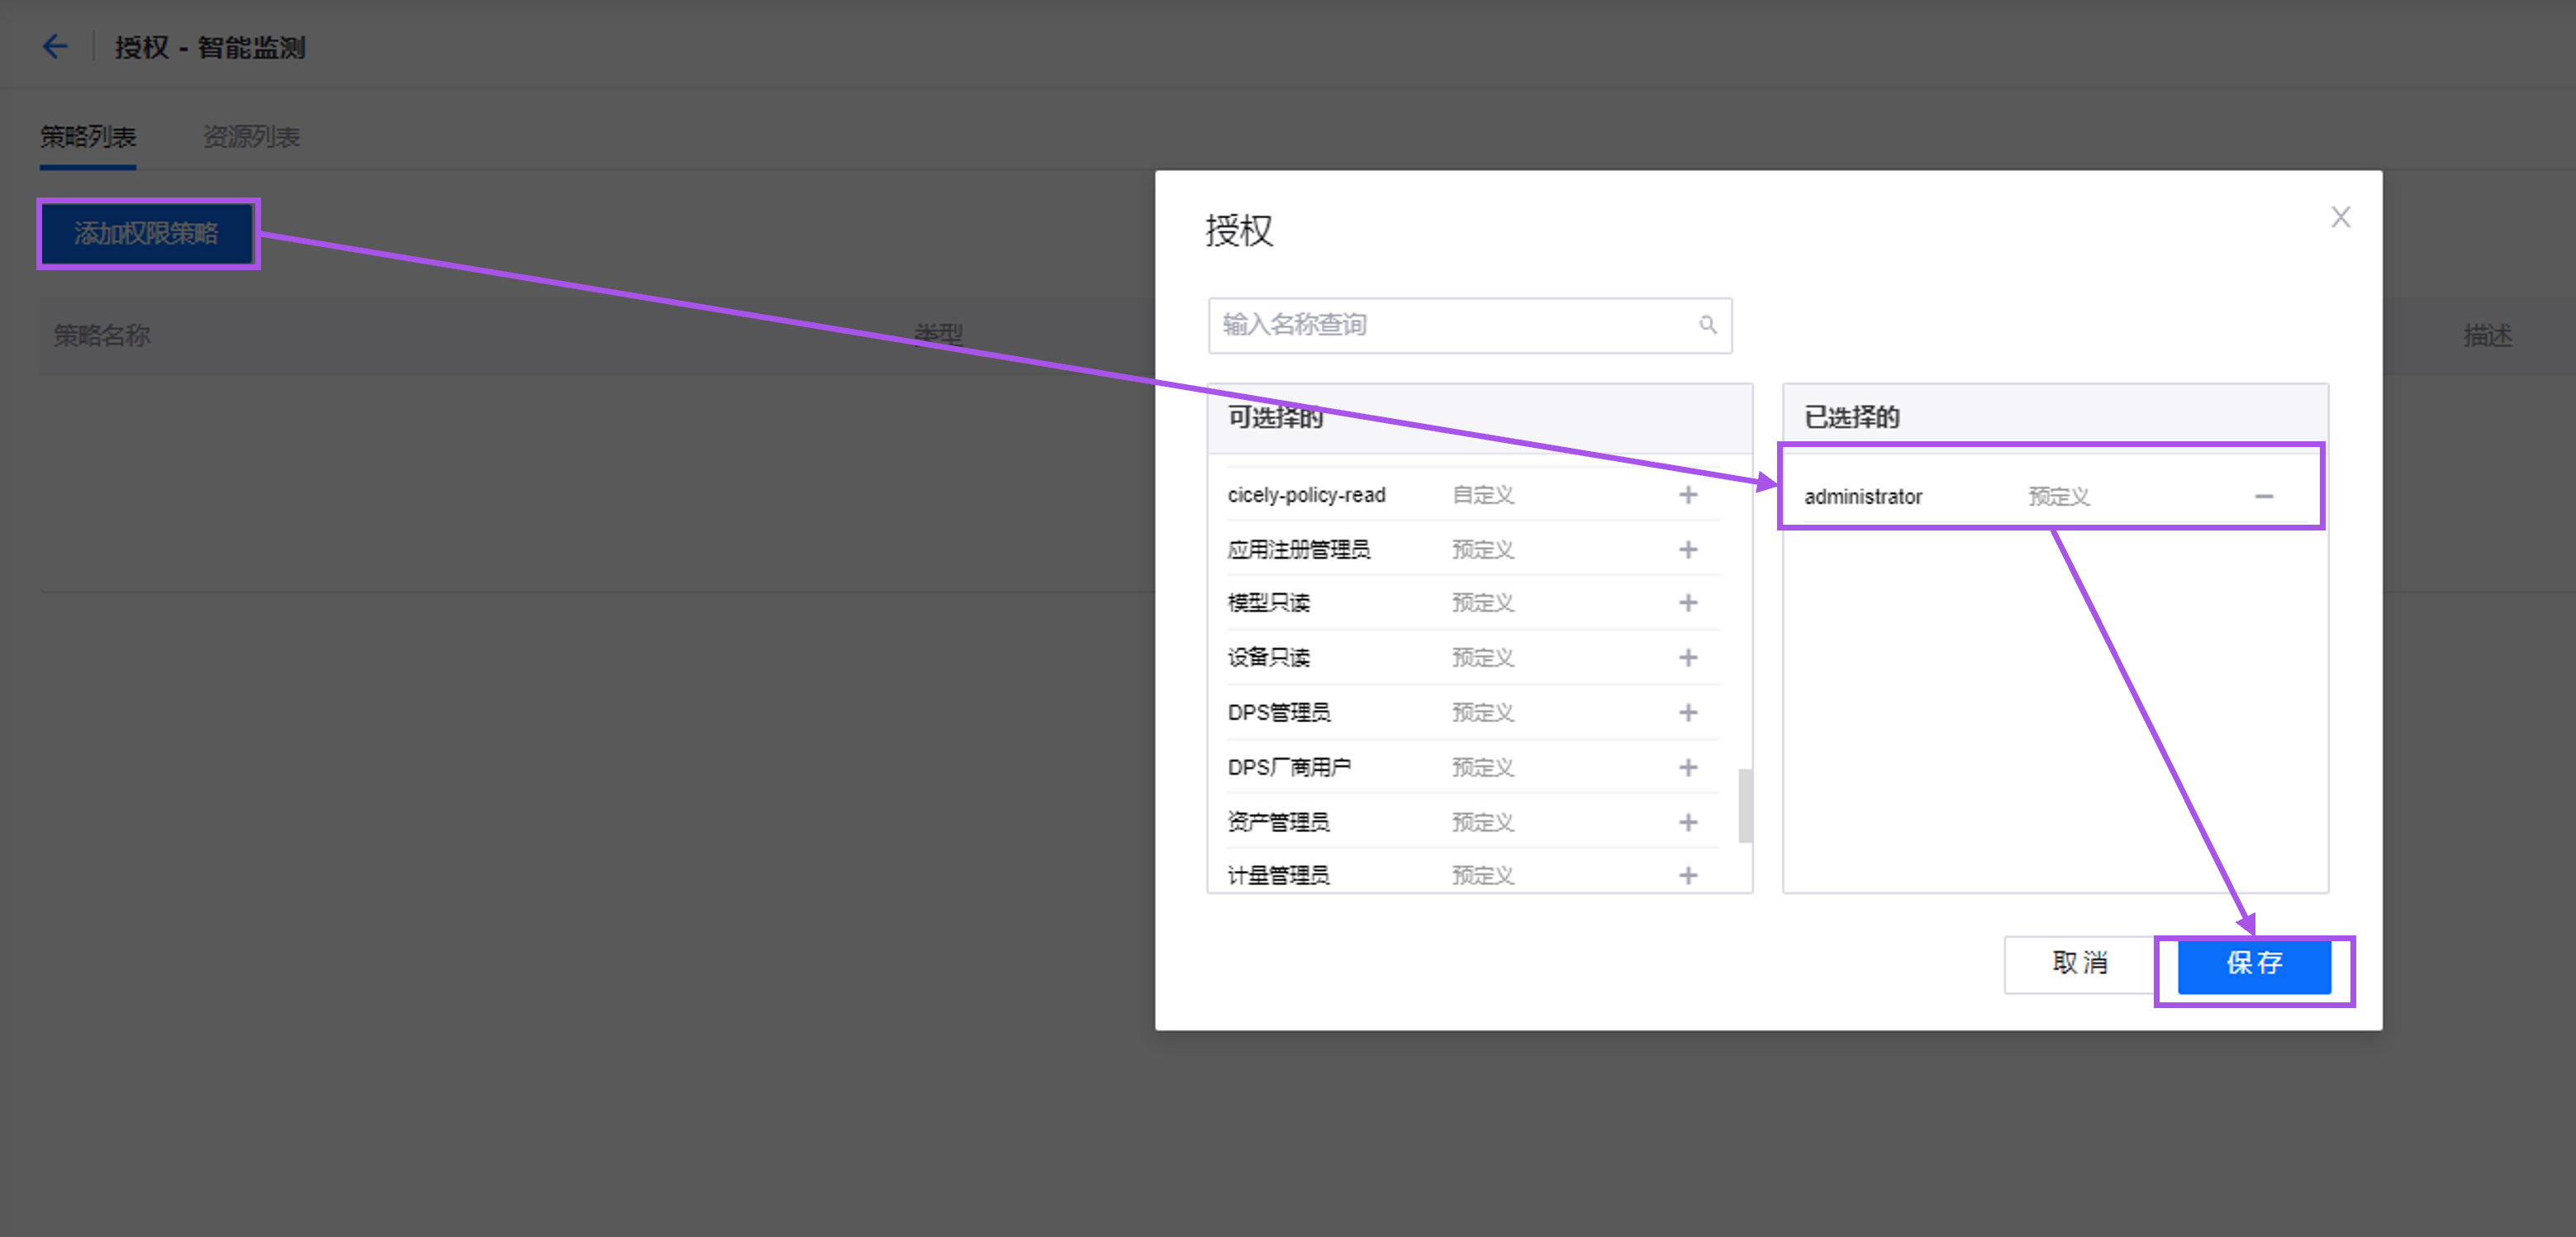Add 模型只读 policy using plus icon
Screen dimensions: 2576x1237
point(1687,603)
